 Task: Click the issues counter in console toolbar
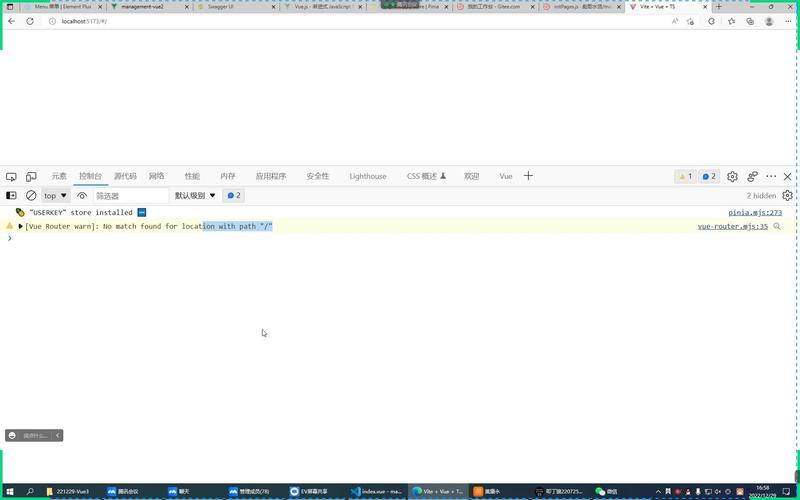click(x=234, y=195)
